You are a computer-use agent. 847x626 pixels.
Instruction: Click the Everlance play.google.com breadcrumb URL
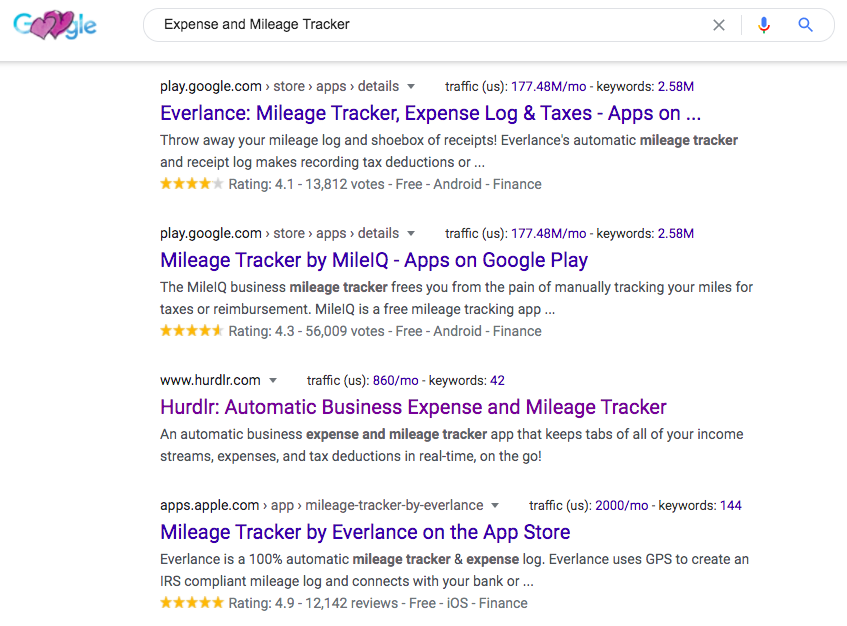279,86
